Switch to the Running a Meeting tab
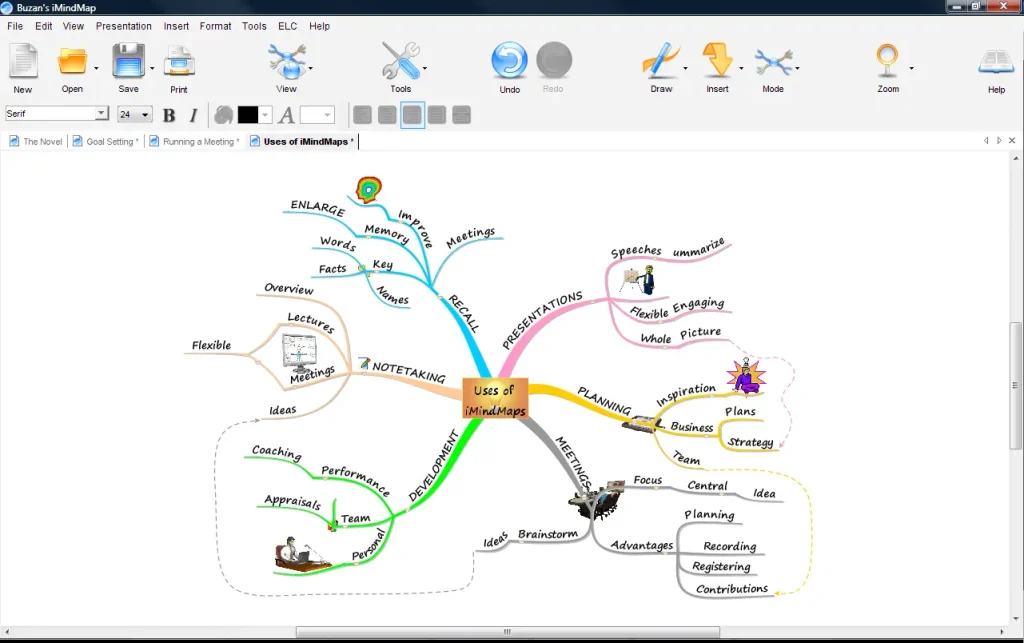The image size is (1024, 643). tap(194, 142)
